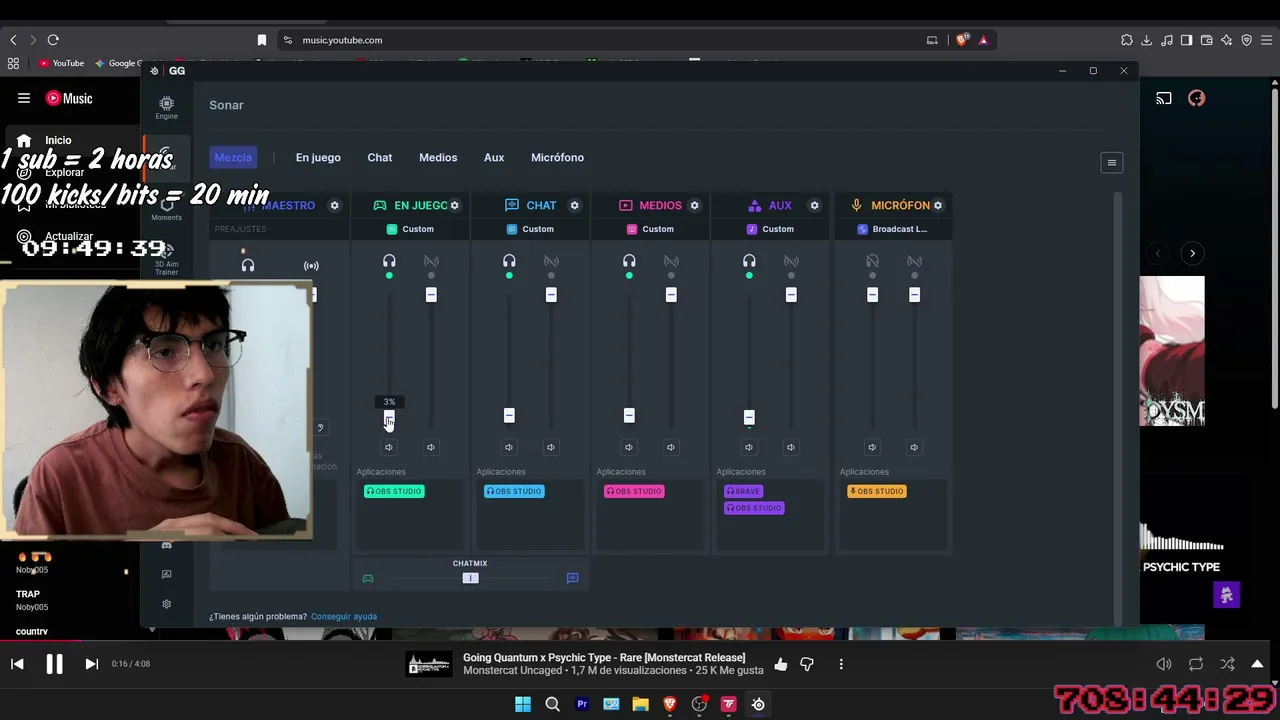Switch to the Mezcla tab
The image size is (1280, 720).
tap(233, 157)
